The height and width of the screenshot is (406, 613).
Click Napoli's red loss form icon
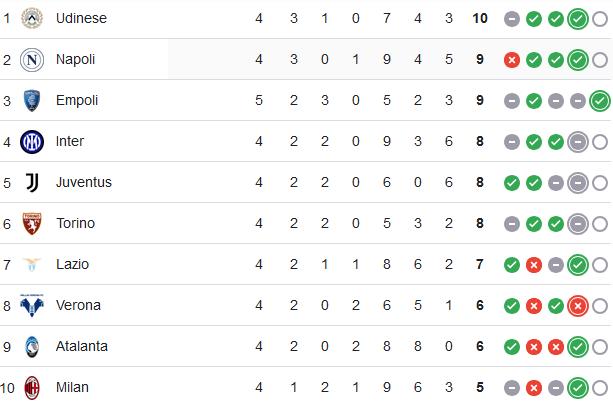point(512,60)
